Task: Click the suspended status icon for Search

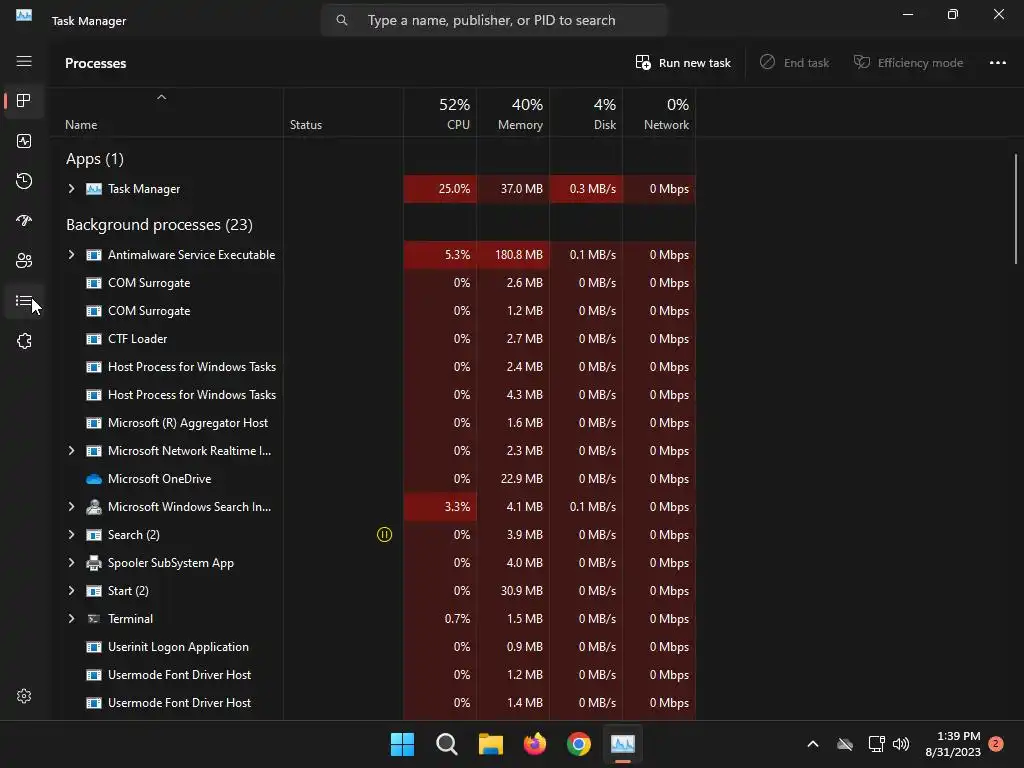Action: click(x=385, y=535)
